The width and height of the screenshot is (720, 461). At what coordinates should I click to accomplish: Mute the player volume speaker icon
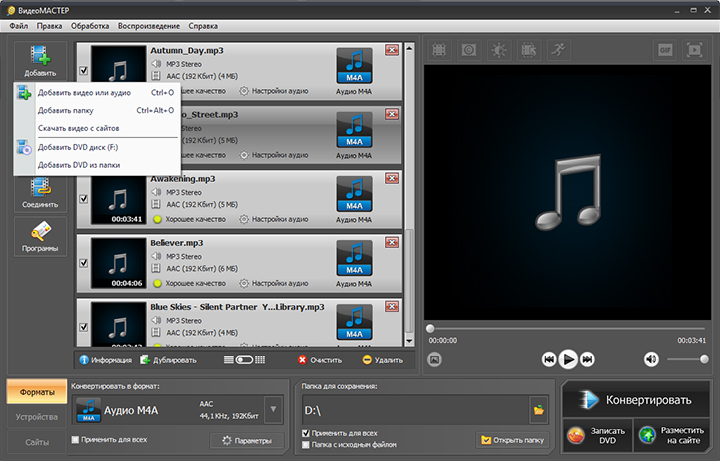click(x=651, y=359)
